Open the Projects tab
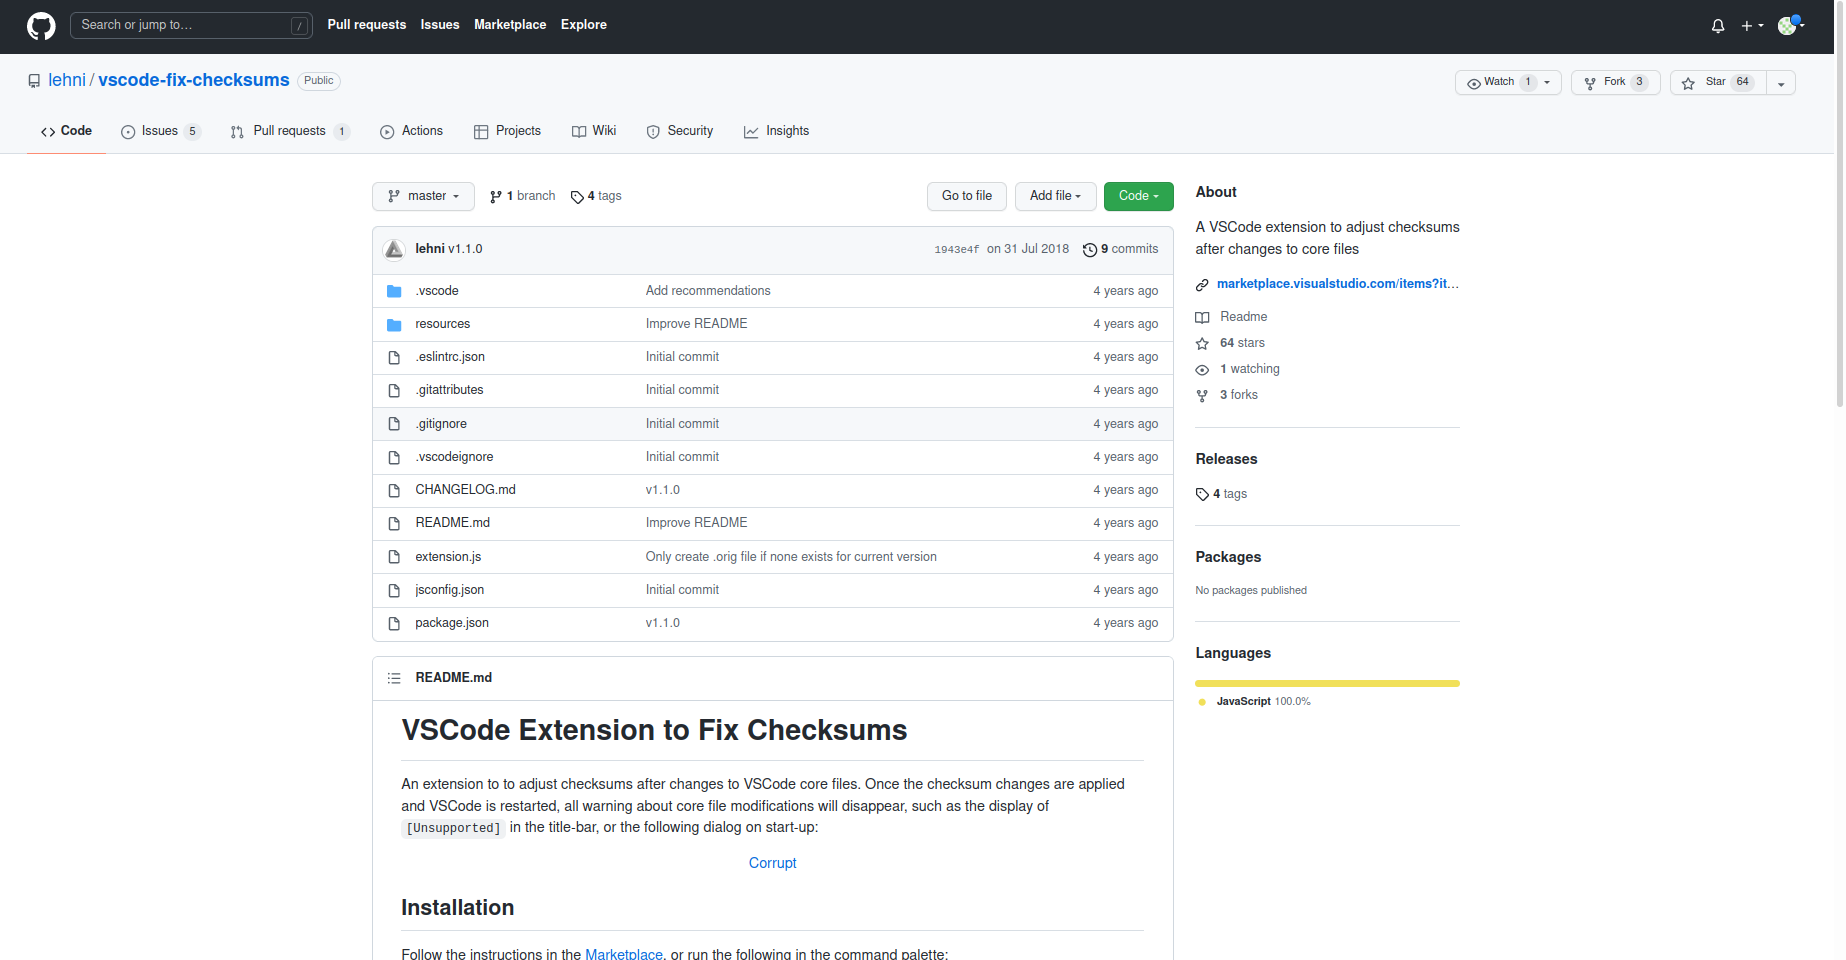The image size is (1846, 960). pyautogui.click(x=507, y=131)
